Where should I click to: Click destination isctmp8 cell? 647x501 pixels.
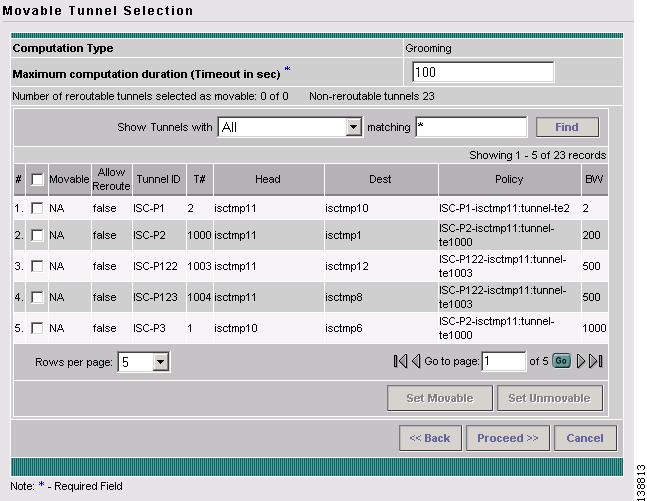tap(344, 297)
